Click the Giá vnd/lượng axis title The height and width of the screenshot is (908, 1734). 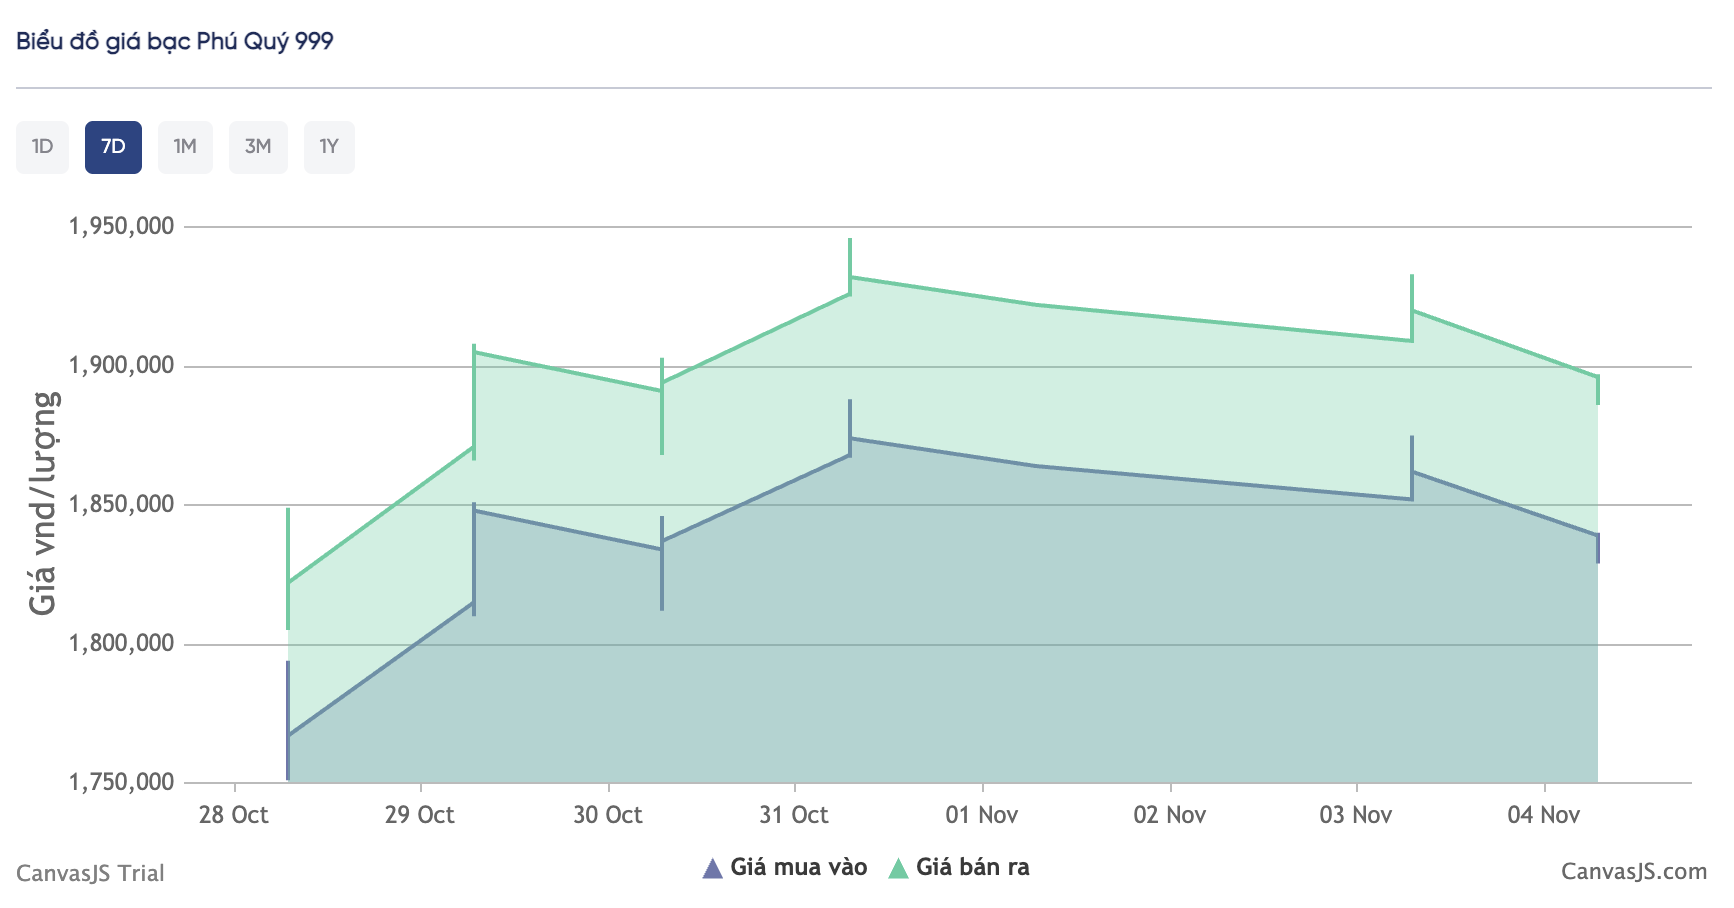pyautogui.click(x=43, y=503)
